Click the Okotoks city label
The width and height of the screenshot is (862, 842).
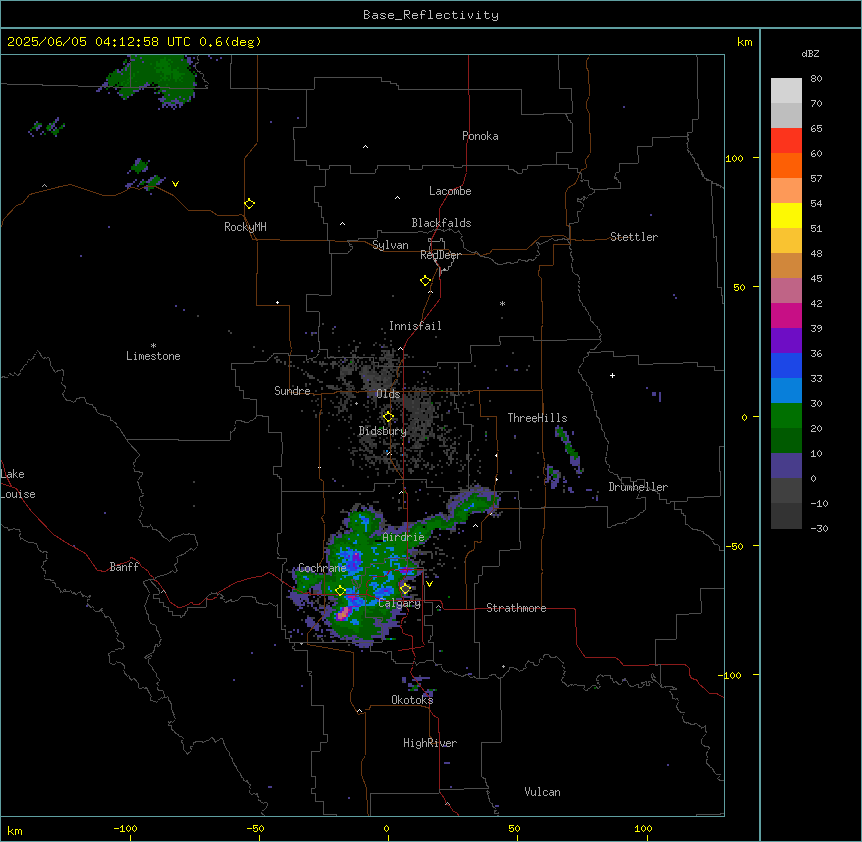click(x=412, y=700)
